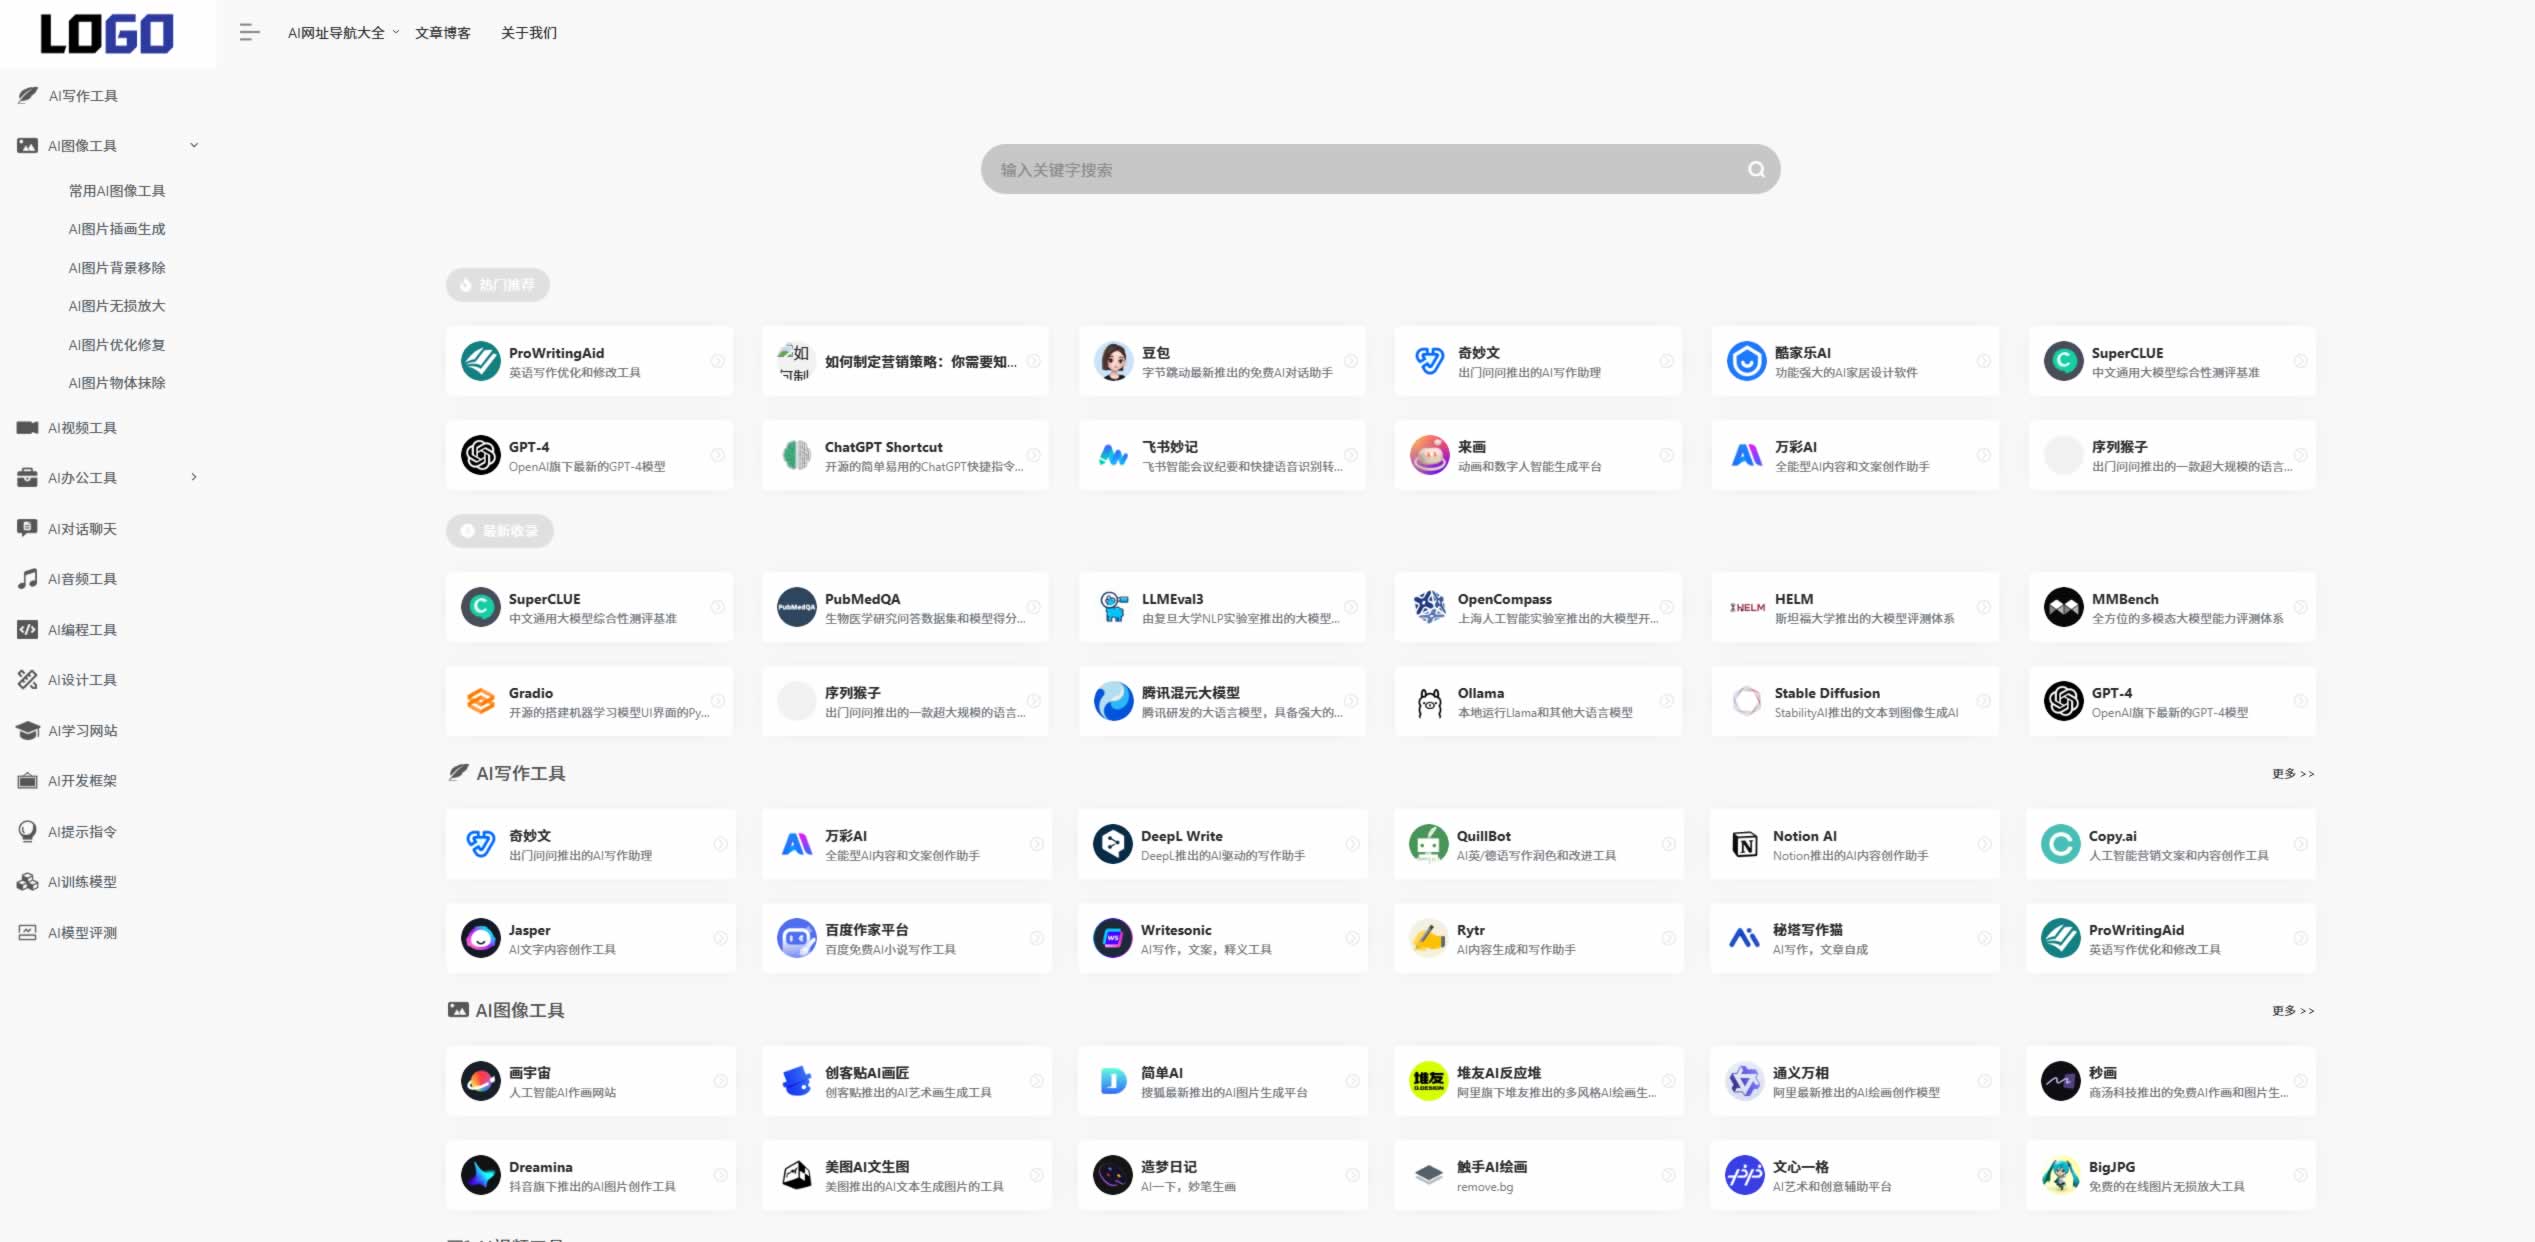2535x1242 pixels.
Task: Open the 关于我们 menu item
Action: coord(529,33)
